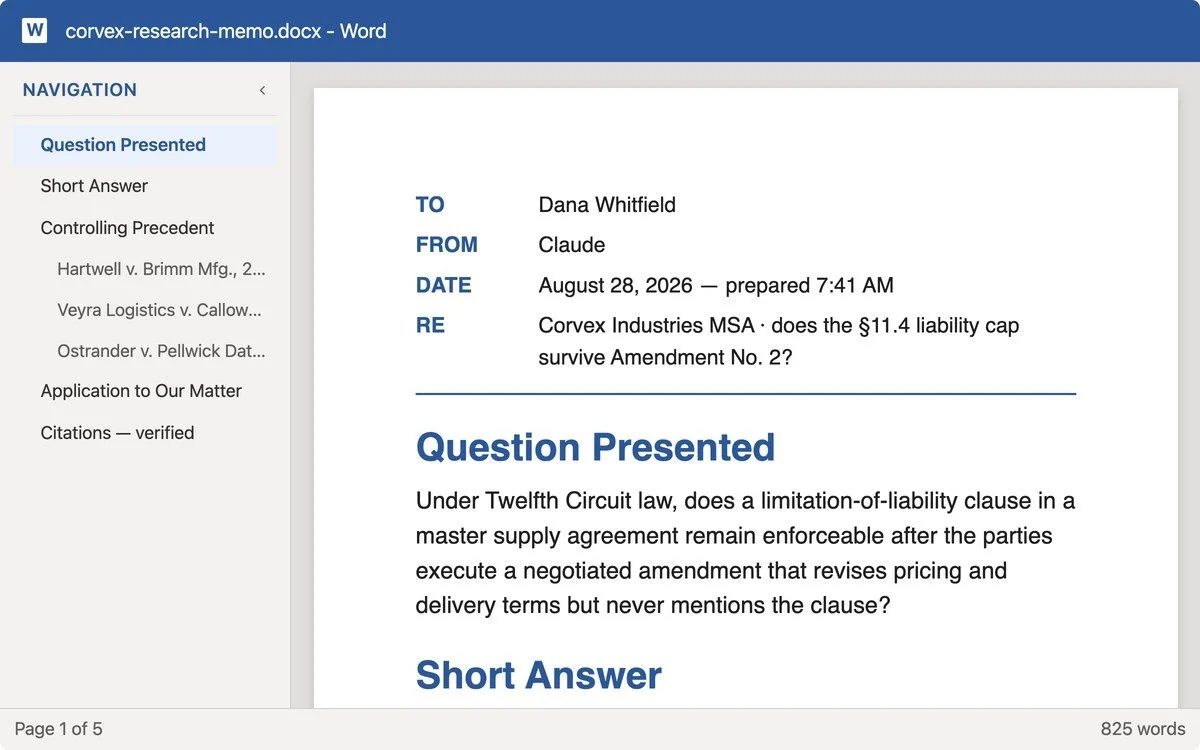This screenshot has width=1200, height=750.
Task: Click the date August 28, 2026 line
Action: click(716, 285)
